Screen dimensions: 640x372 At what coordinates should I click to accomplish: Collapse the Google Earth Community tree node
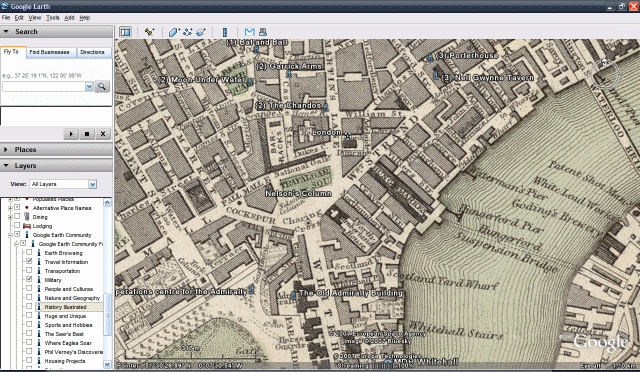10,235
